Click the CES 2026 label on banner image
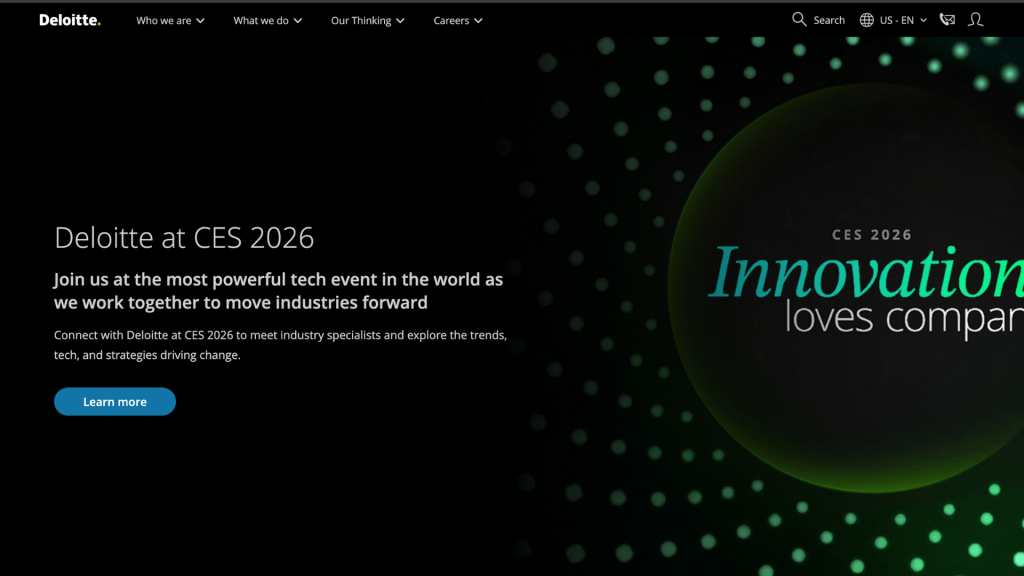Viewport: 1024px width, 576px height. tap(871, 234)
